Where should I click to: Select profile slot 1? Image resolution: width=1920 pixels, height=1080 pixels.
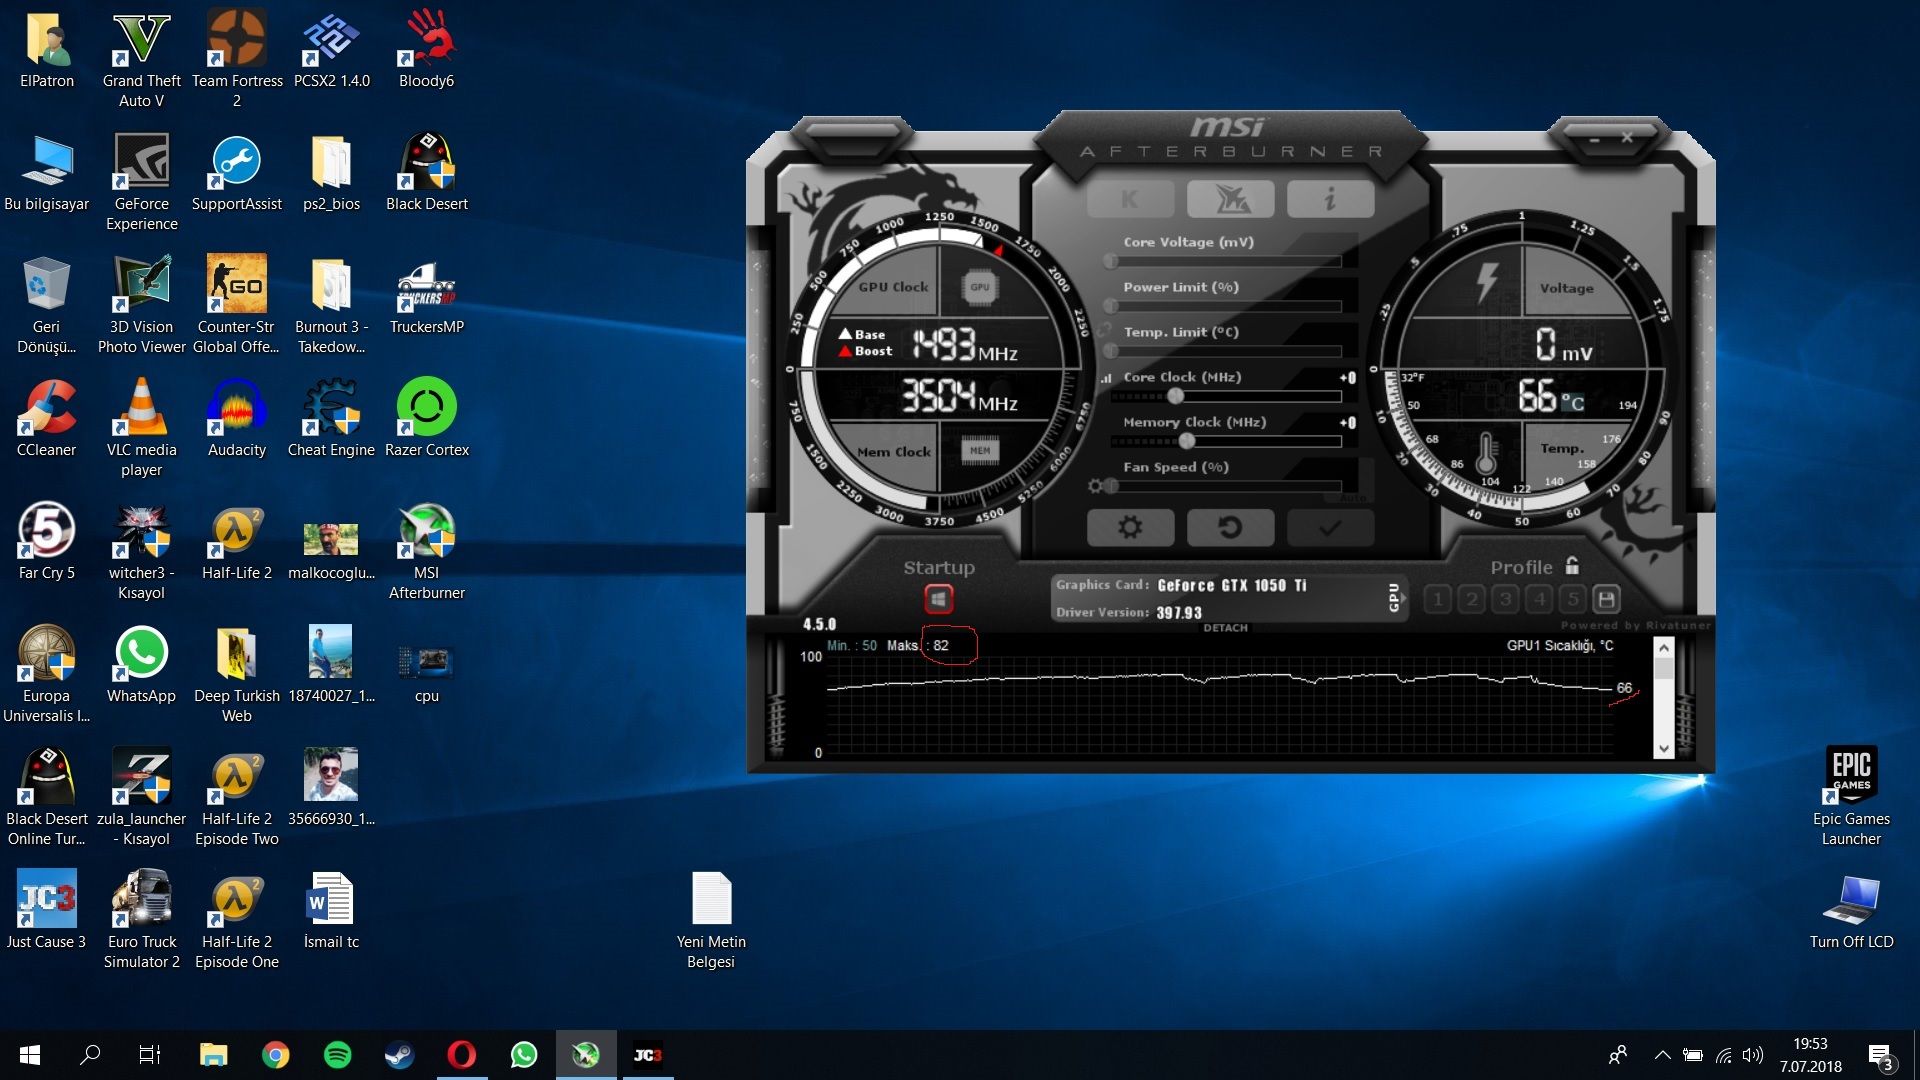click(x=1437, y=597)
